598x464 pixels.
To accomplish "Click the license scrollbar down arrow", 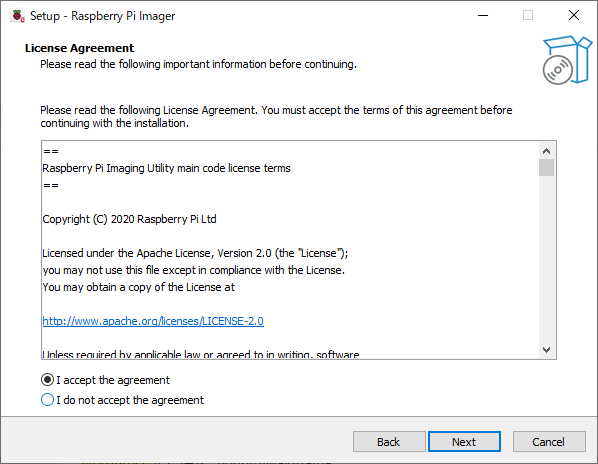I will [547, 350].
